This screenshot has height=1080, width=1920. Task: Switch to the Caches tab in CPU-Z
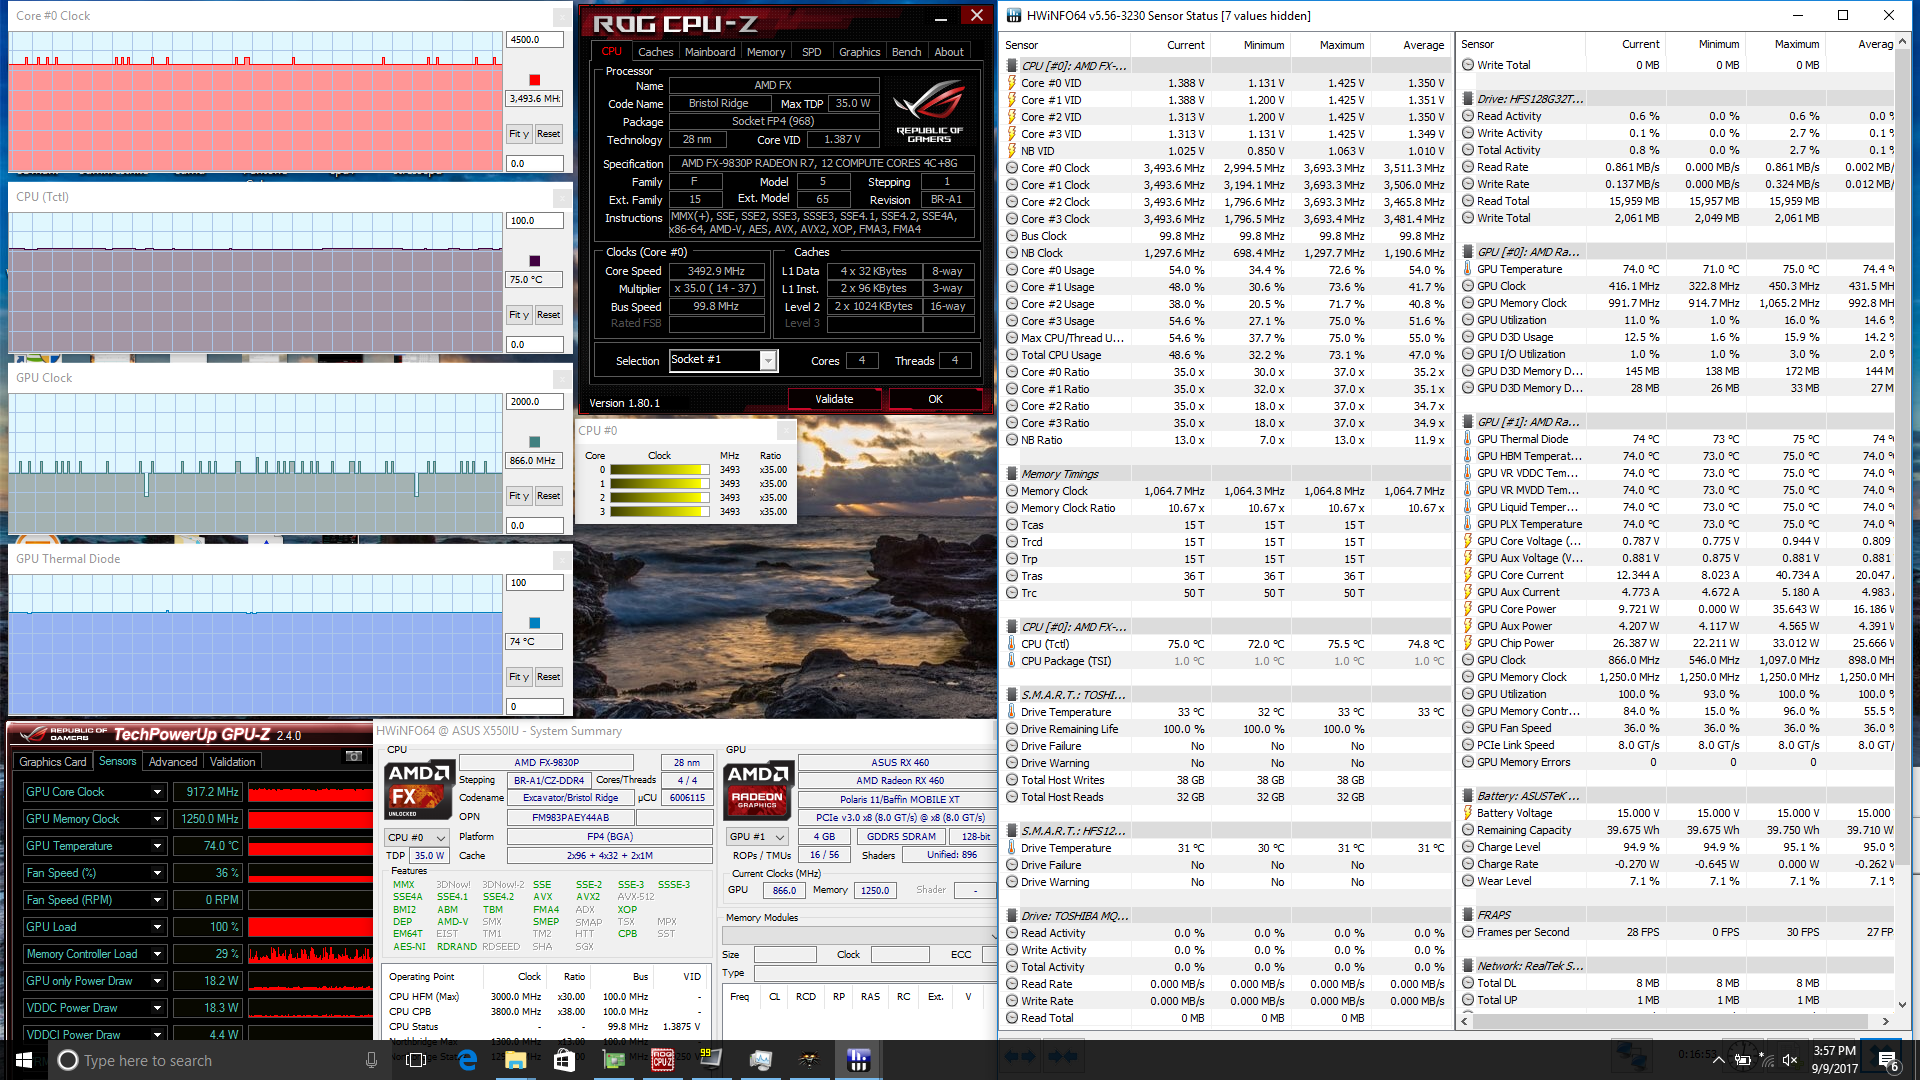coord(655,52)
